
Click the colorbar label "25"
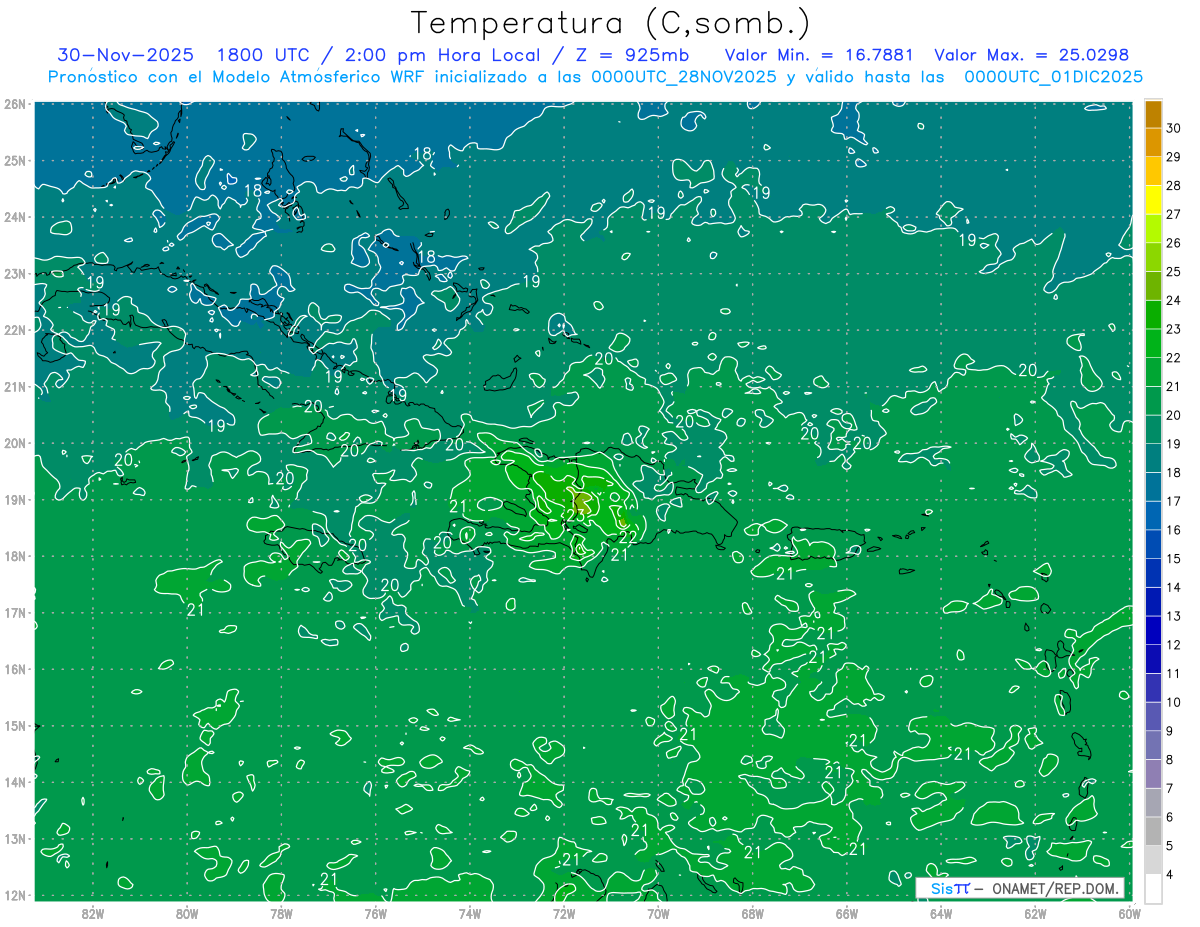coord(1174,271)
